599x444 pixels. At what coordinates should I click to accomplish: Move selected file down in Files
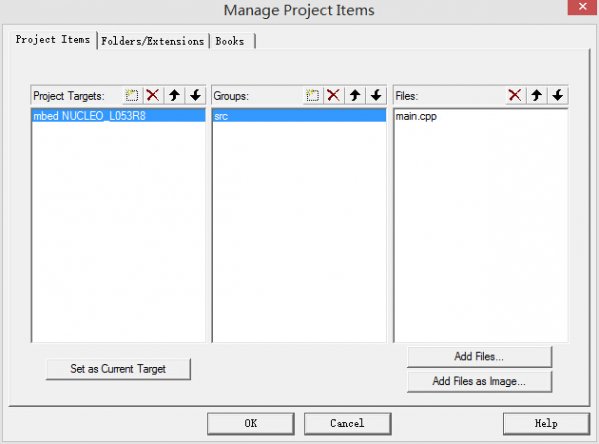tap(557, 95)
